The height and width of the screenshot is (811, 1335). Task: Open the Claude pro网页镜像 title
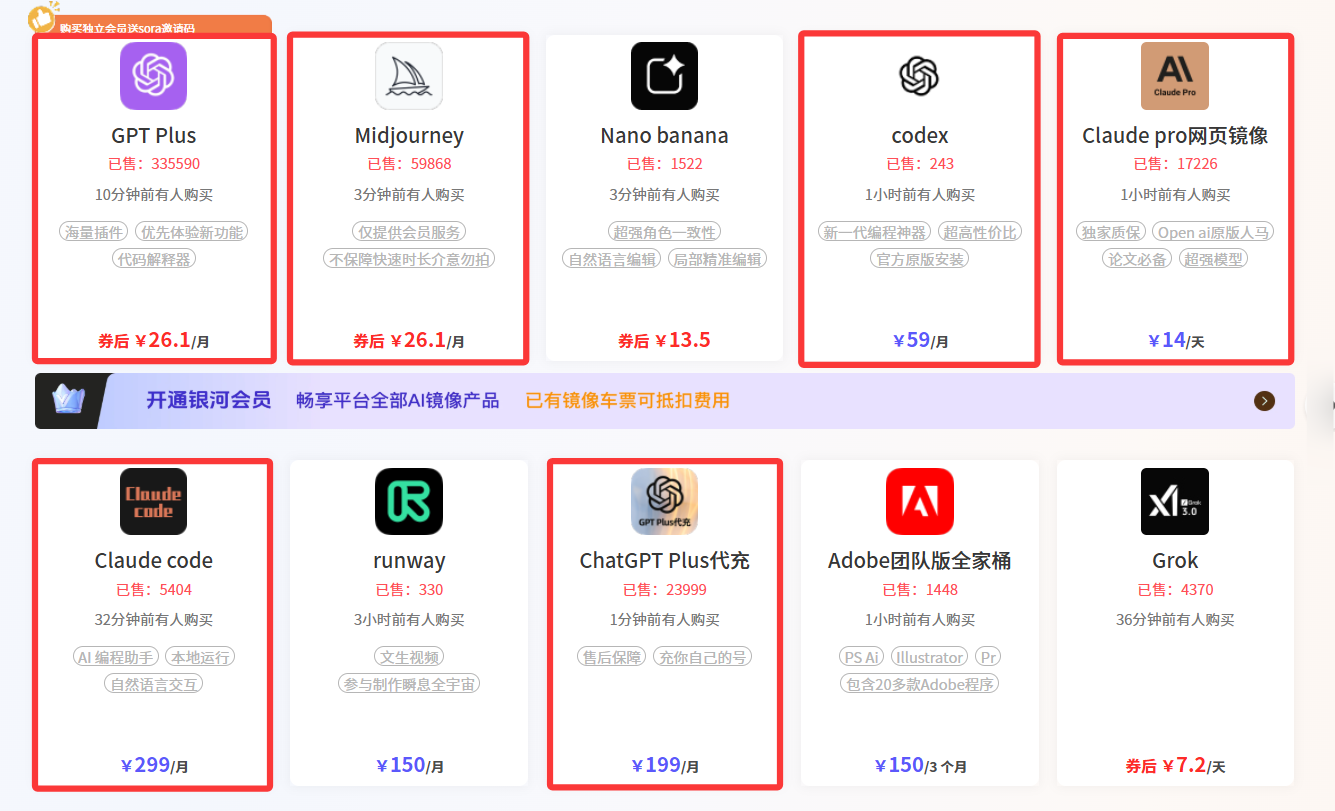1175,136
